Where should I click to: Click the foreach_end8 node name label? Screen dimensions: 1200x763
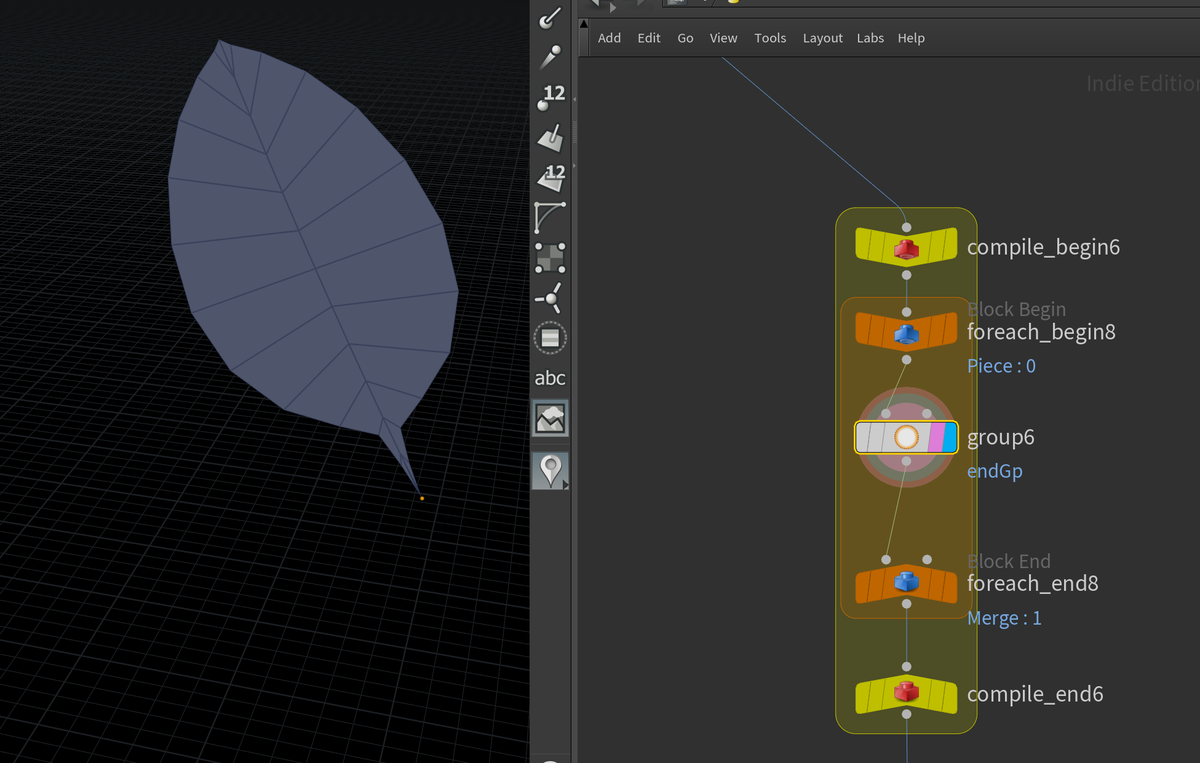[1033, 583]
